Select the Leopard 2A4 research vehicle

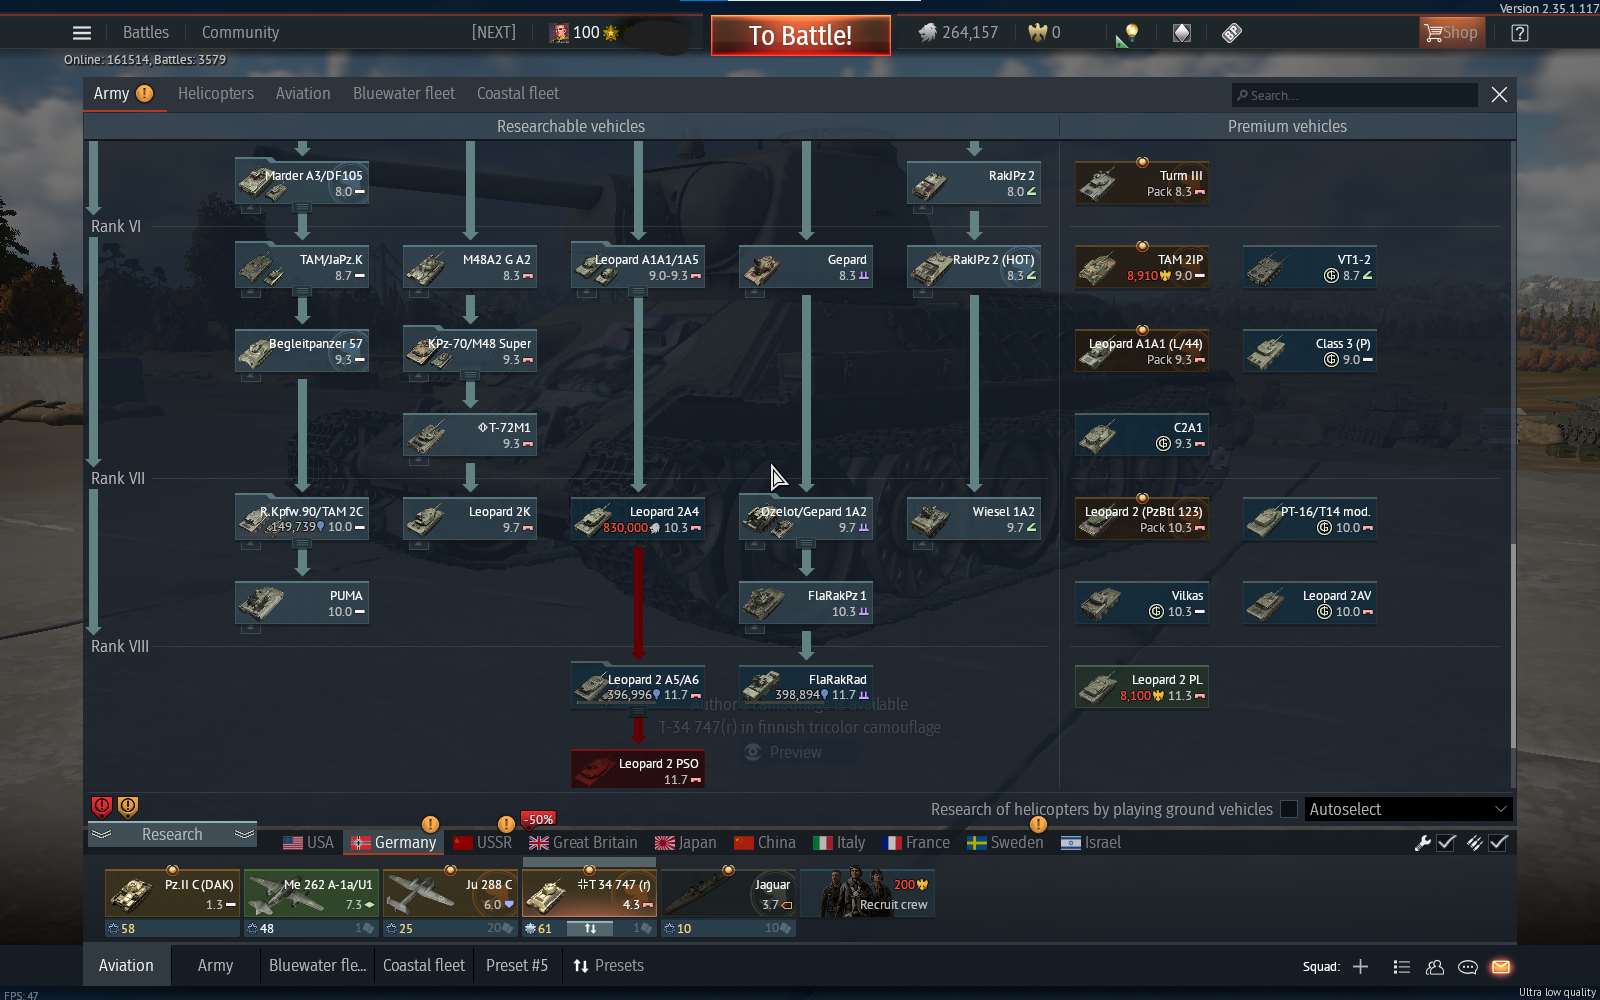click(638, 519)
